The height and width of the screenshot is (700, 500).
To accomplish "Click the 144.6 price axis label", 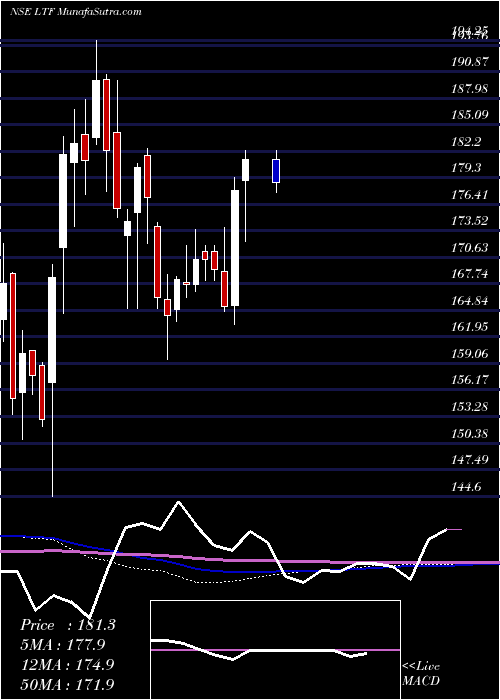I will point(466,486).
